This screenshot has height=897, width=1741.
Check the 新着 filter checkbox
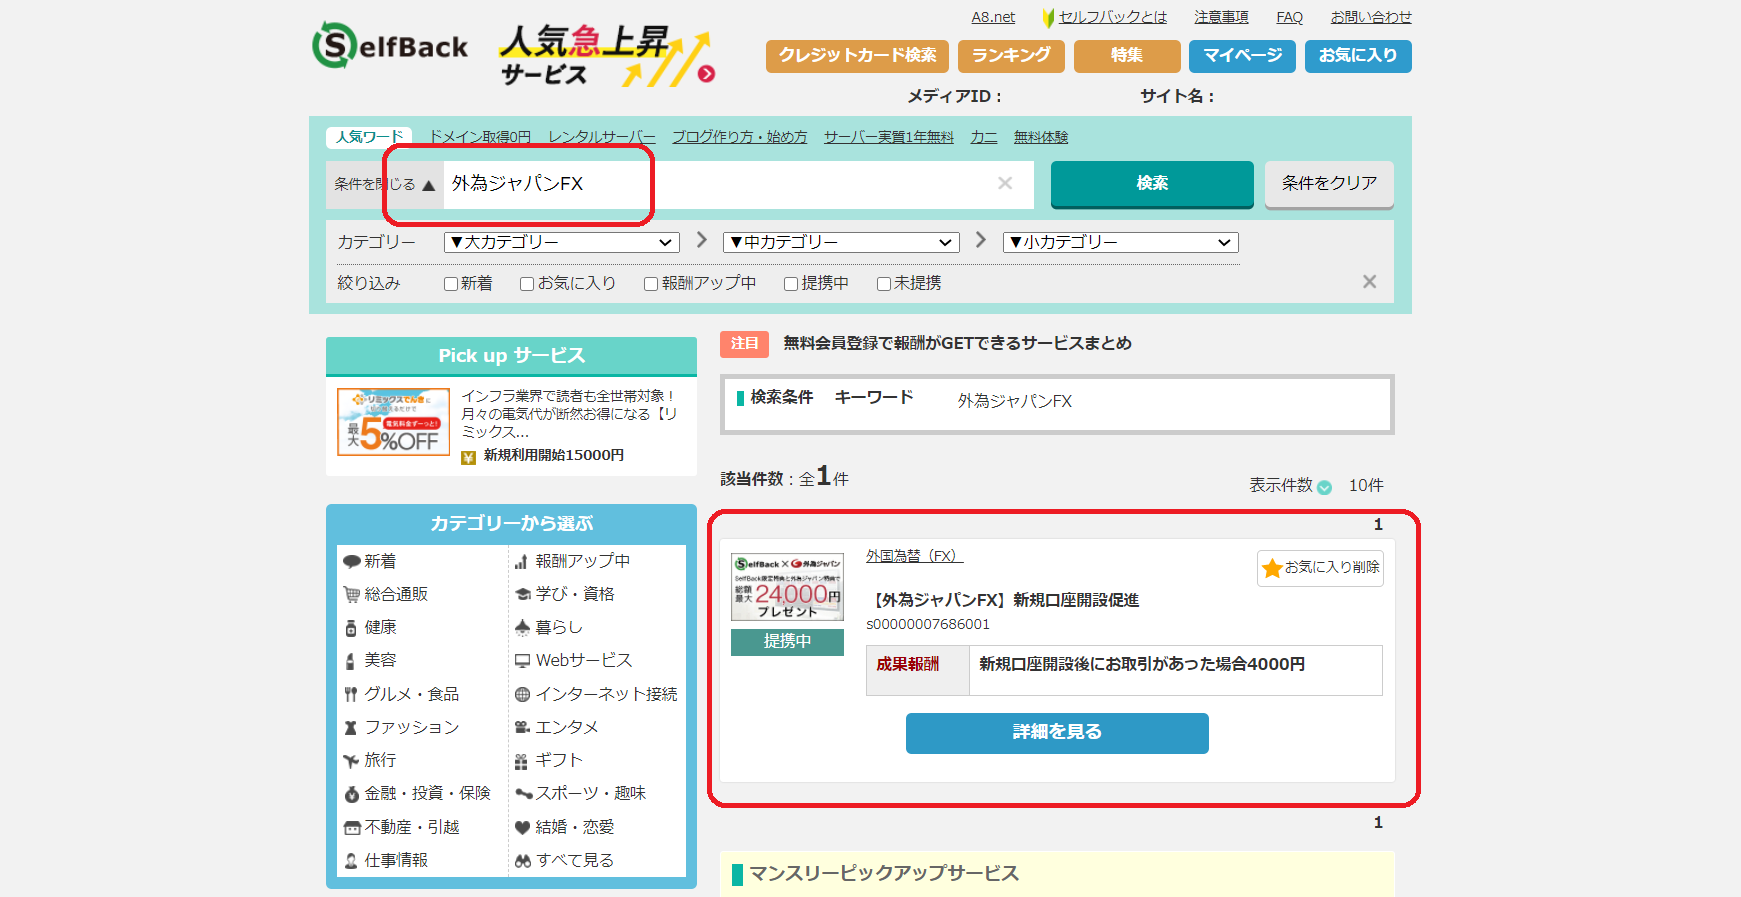pos(450,284)
